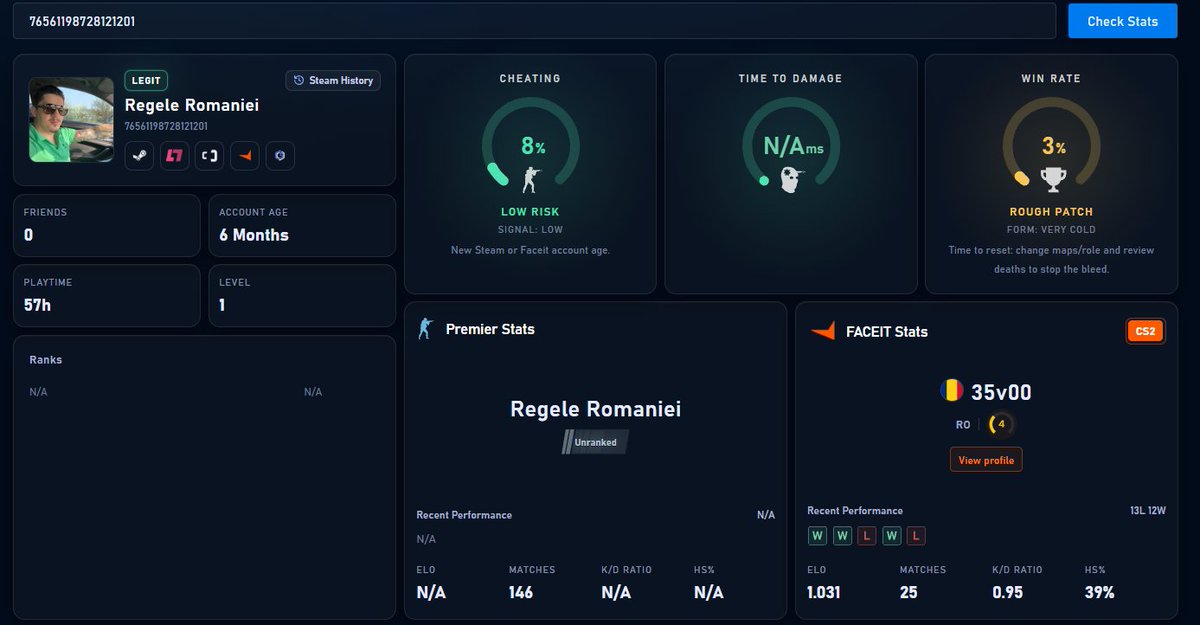This screenshot has width=1200, height=625.
Task: Click the 'ROUGH PATCH' label
Action: point(1051,212)
